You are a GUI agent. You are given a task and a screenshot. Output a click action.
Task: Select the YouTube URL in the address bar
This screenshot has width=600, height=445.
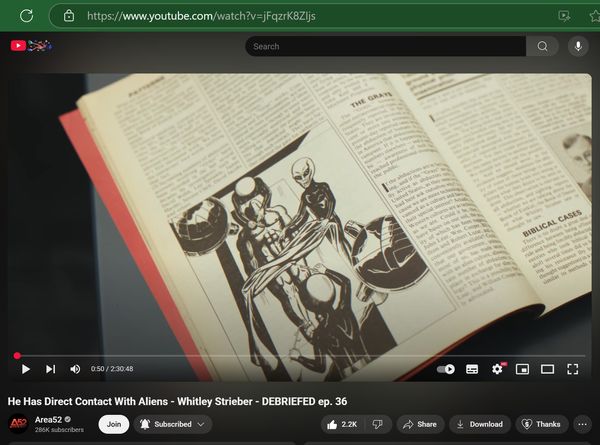coord(201,16)
